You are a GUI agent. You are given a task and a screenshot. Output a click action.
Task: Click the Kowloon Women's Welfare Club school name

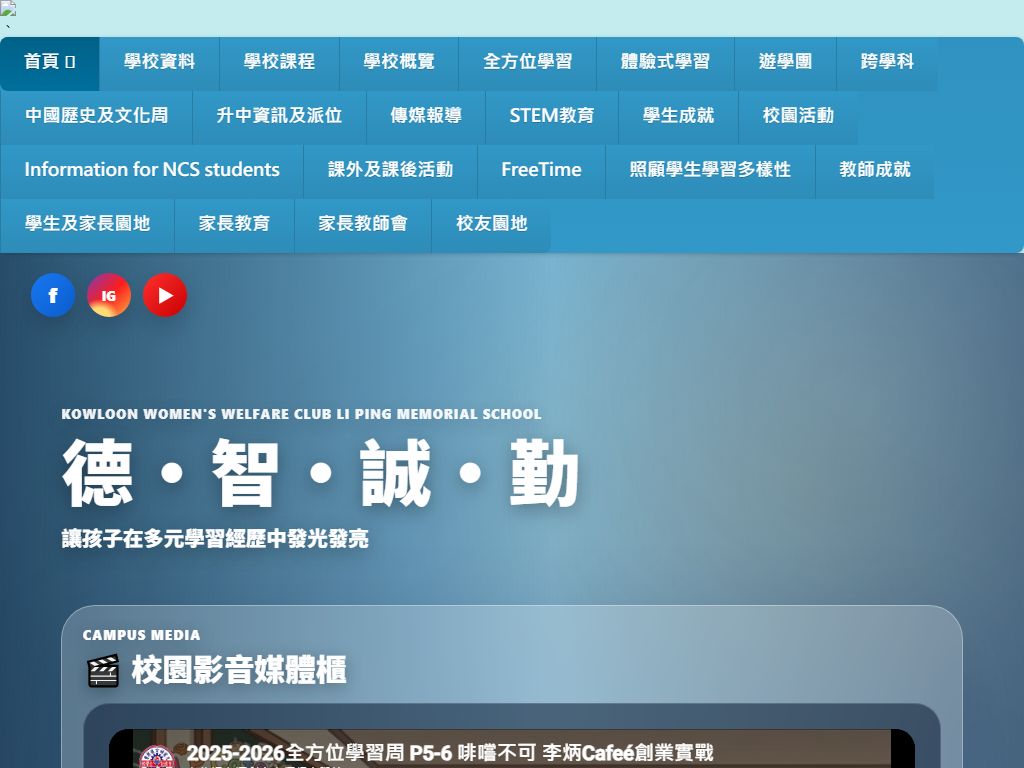302,414
